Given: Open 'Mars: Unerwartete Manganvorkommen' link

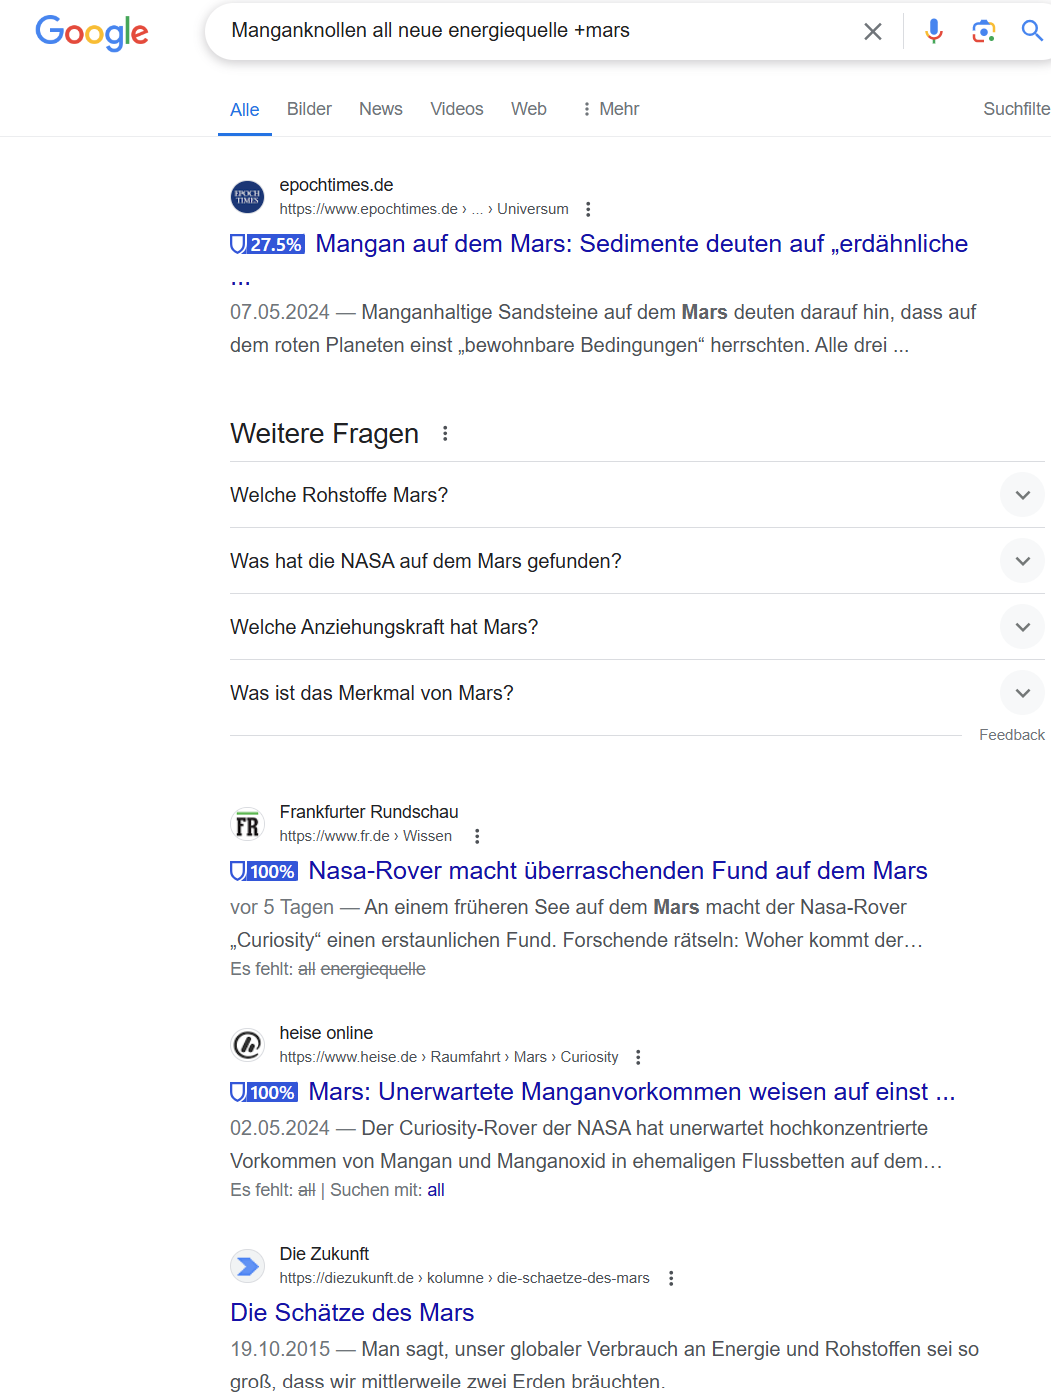Looking at the screenshot, I should pos(632,1092).
